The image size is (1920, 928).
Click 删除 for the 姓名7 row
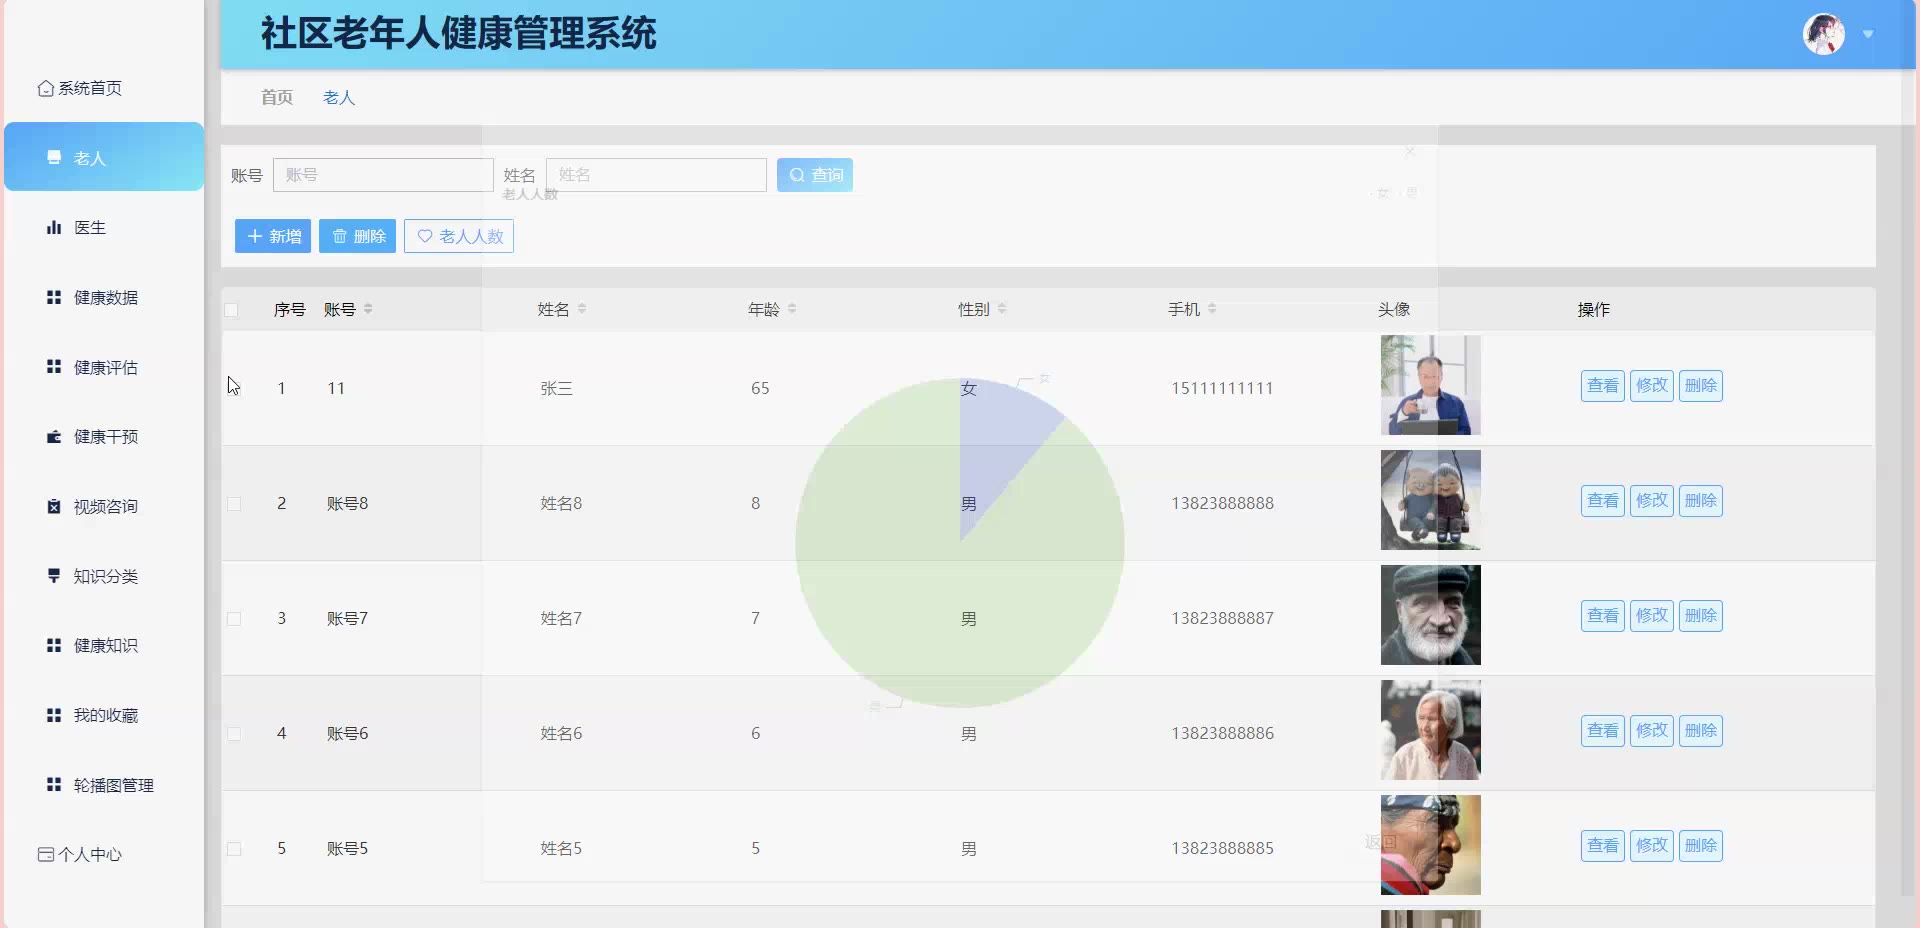click(x=1701, y=616)
